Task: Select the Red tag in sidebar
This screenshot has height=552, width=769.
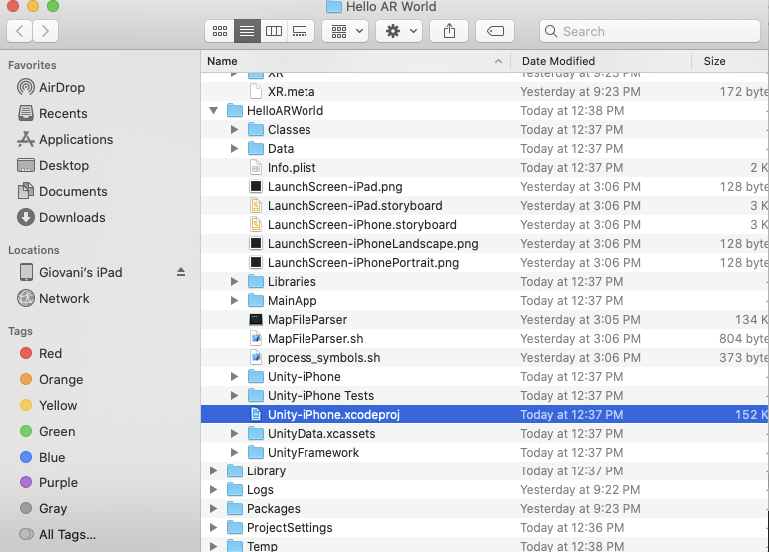Action: 50,353
